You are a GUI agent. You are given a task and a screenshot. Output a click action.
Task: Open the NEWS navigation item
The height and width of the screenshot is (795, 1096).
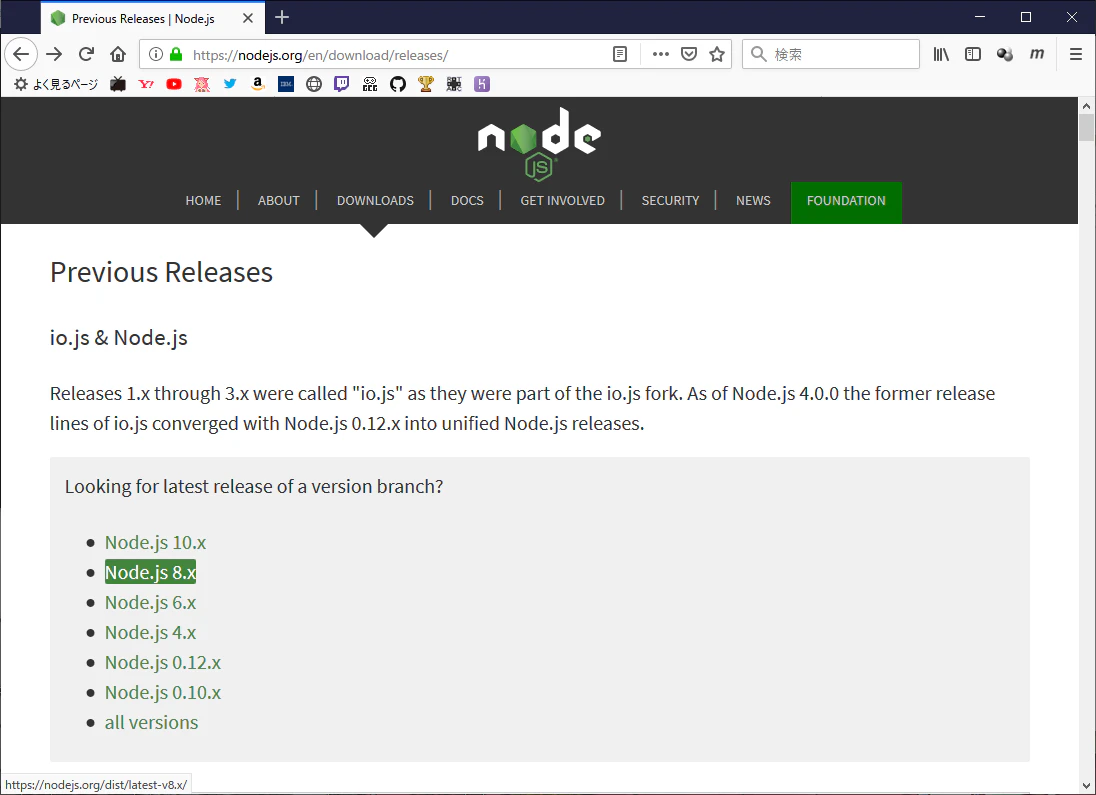tap(754, 201)
